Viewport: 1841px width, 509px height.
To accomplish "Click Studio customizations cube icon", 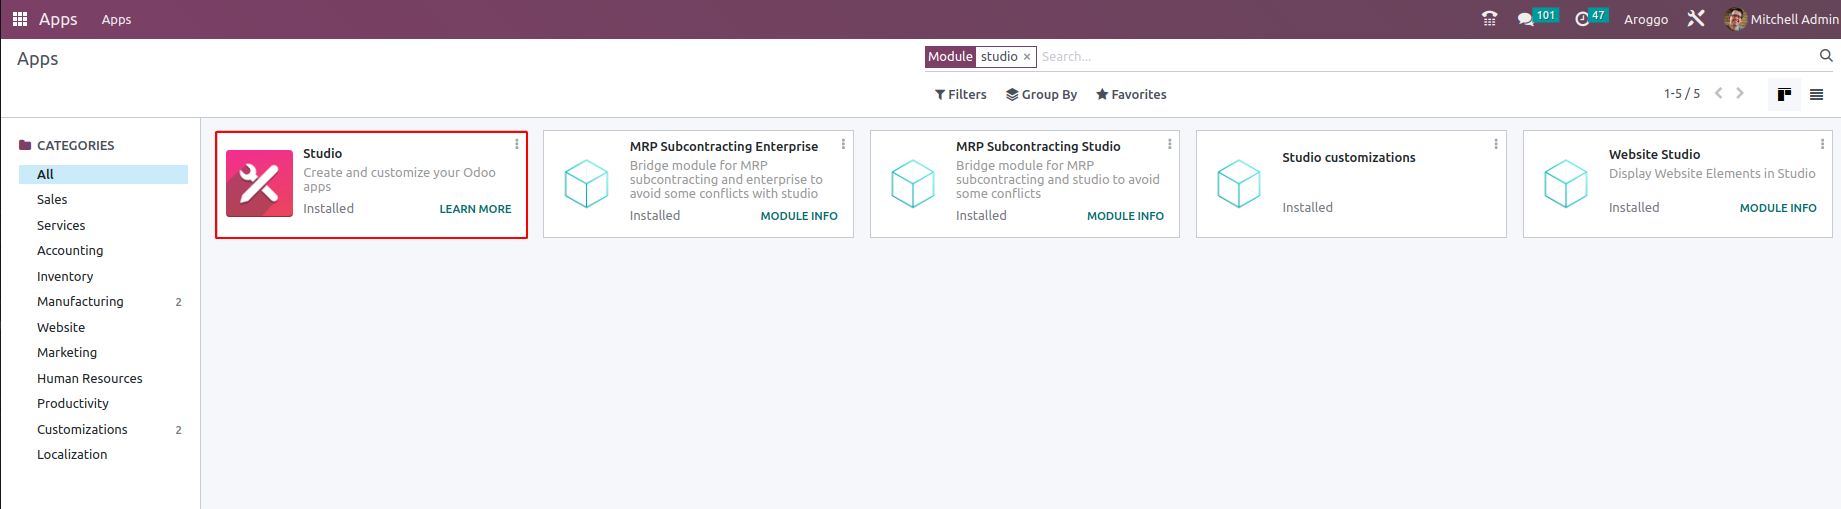I will [1238, 184].
